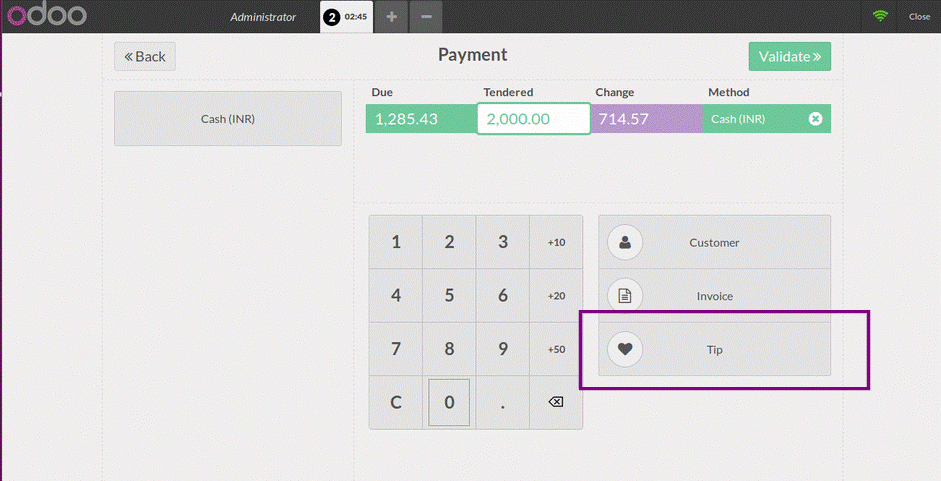Remove the Cash (INR) payment line
Image resolution: width=941 pixels, height=481 pixels.
click(815, 119)
